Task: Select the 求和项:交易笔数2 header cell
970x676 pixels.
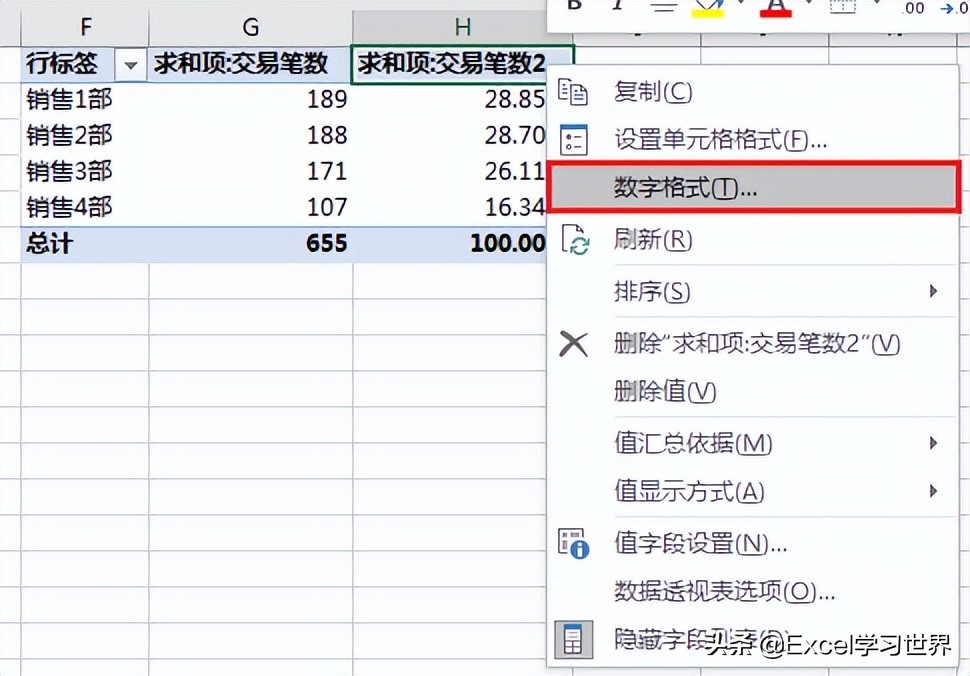Action: (x=450, y=64)
